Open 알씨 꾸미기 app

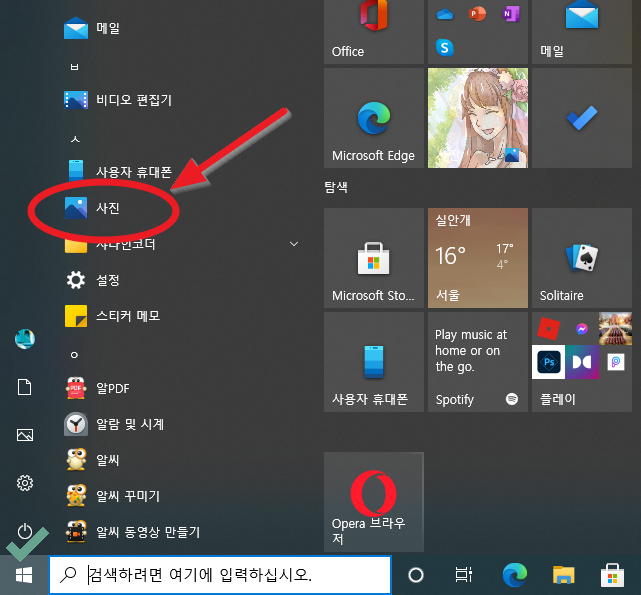click(x=112, y=496)
